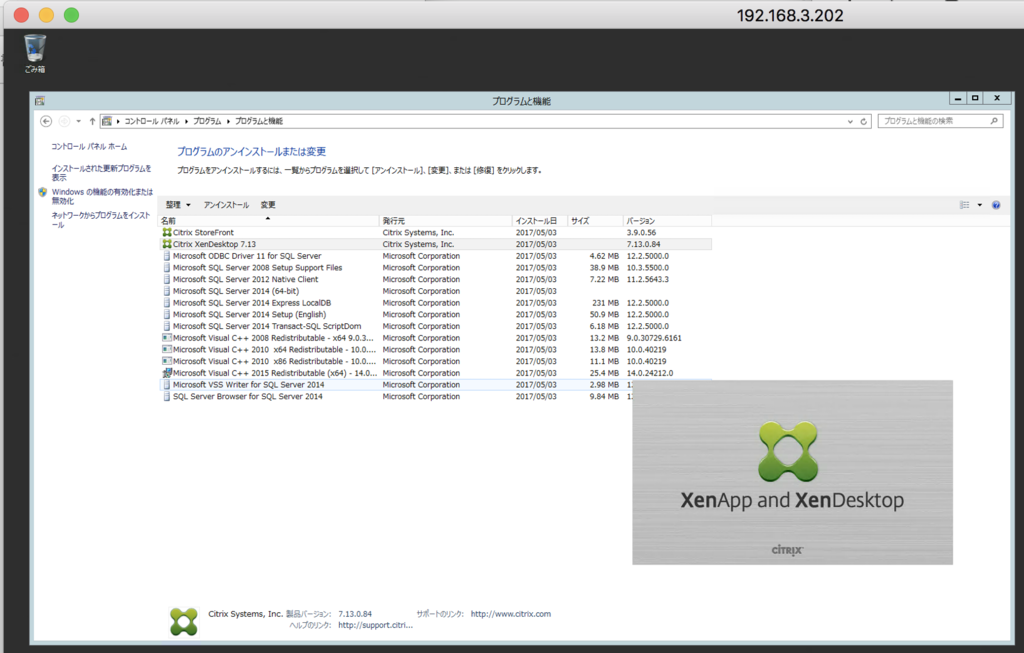This screenshot has height=653, width=1024.
Task: Sort by バージョン column header
Action: [667, 221]
